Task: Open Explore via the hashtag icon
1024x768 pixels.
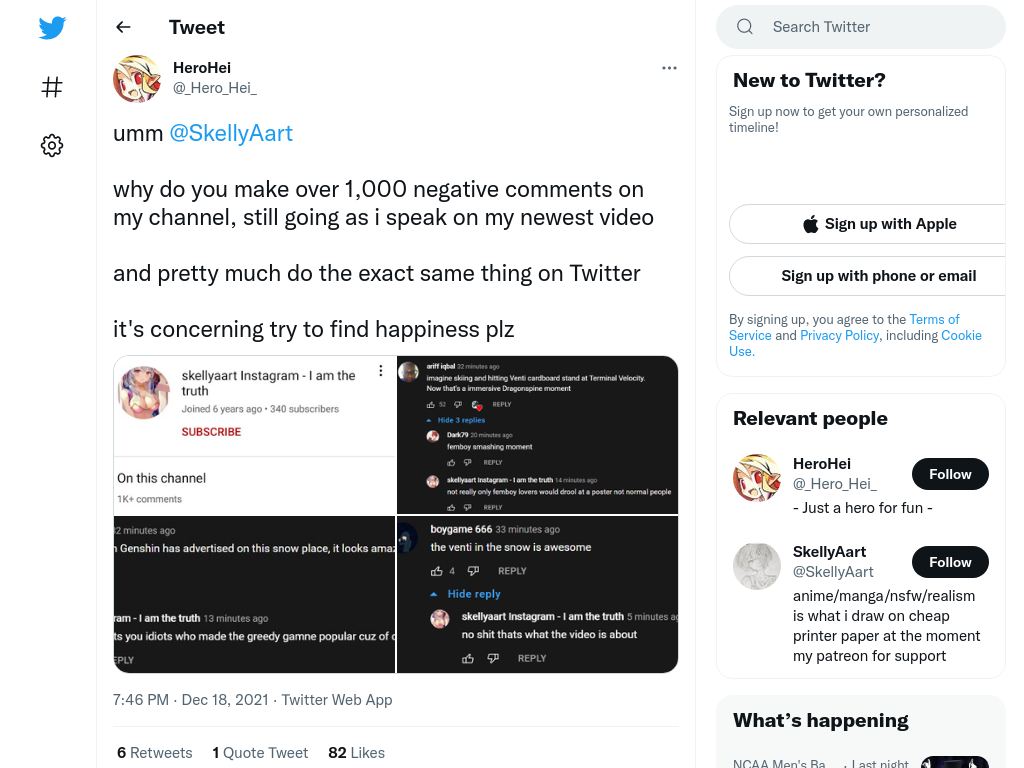Action: [52, 87]
